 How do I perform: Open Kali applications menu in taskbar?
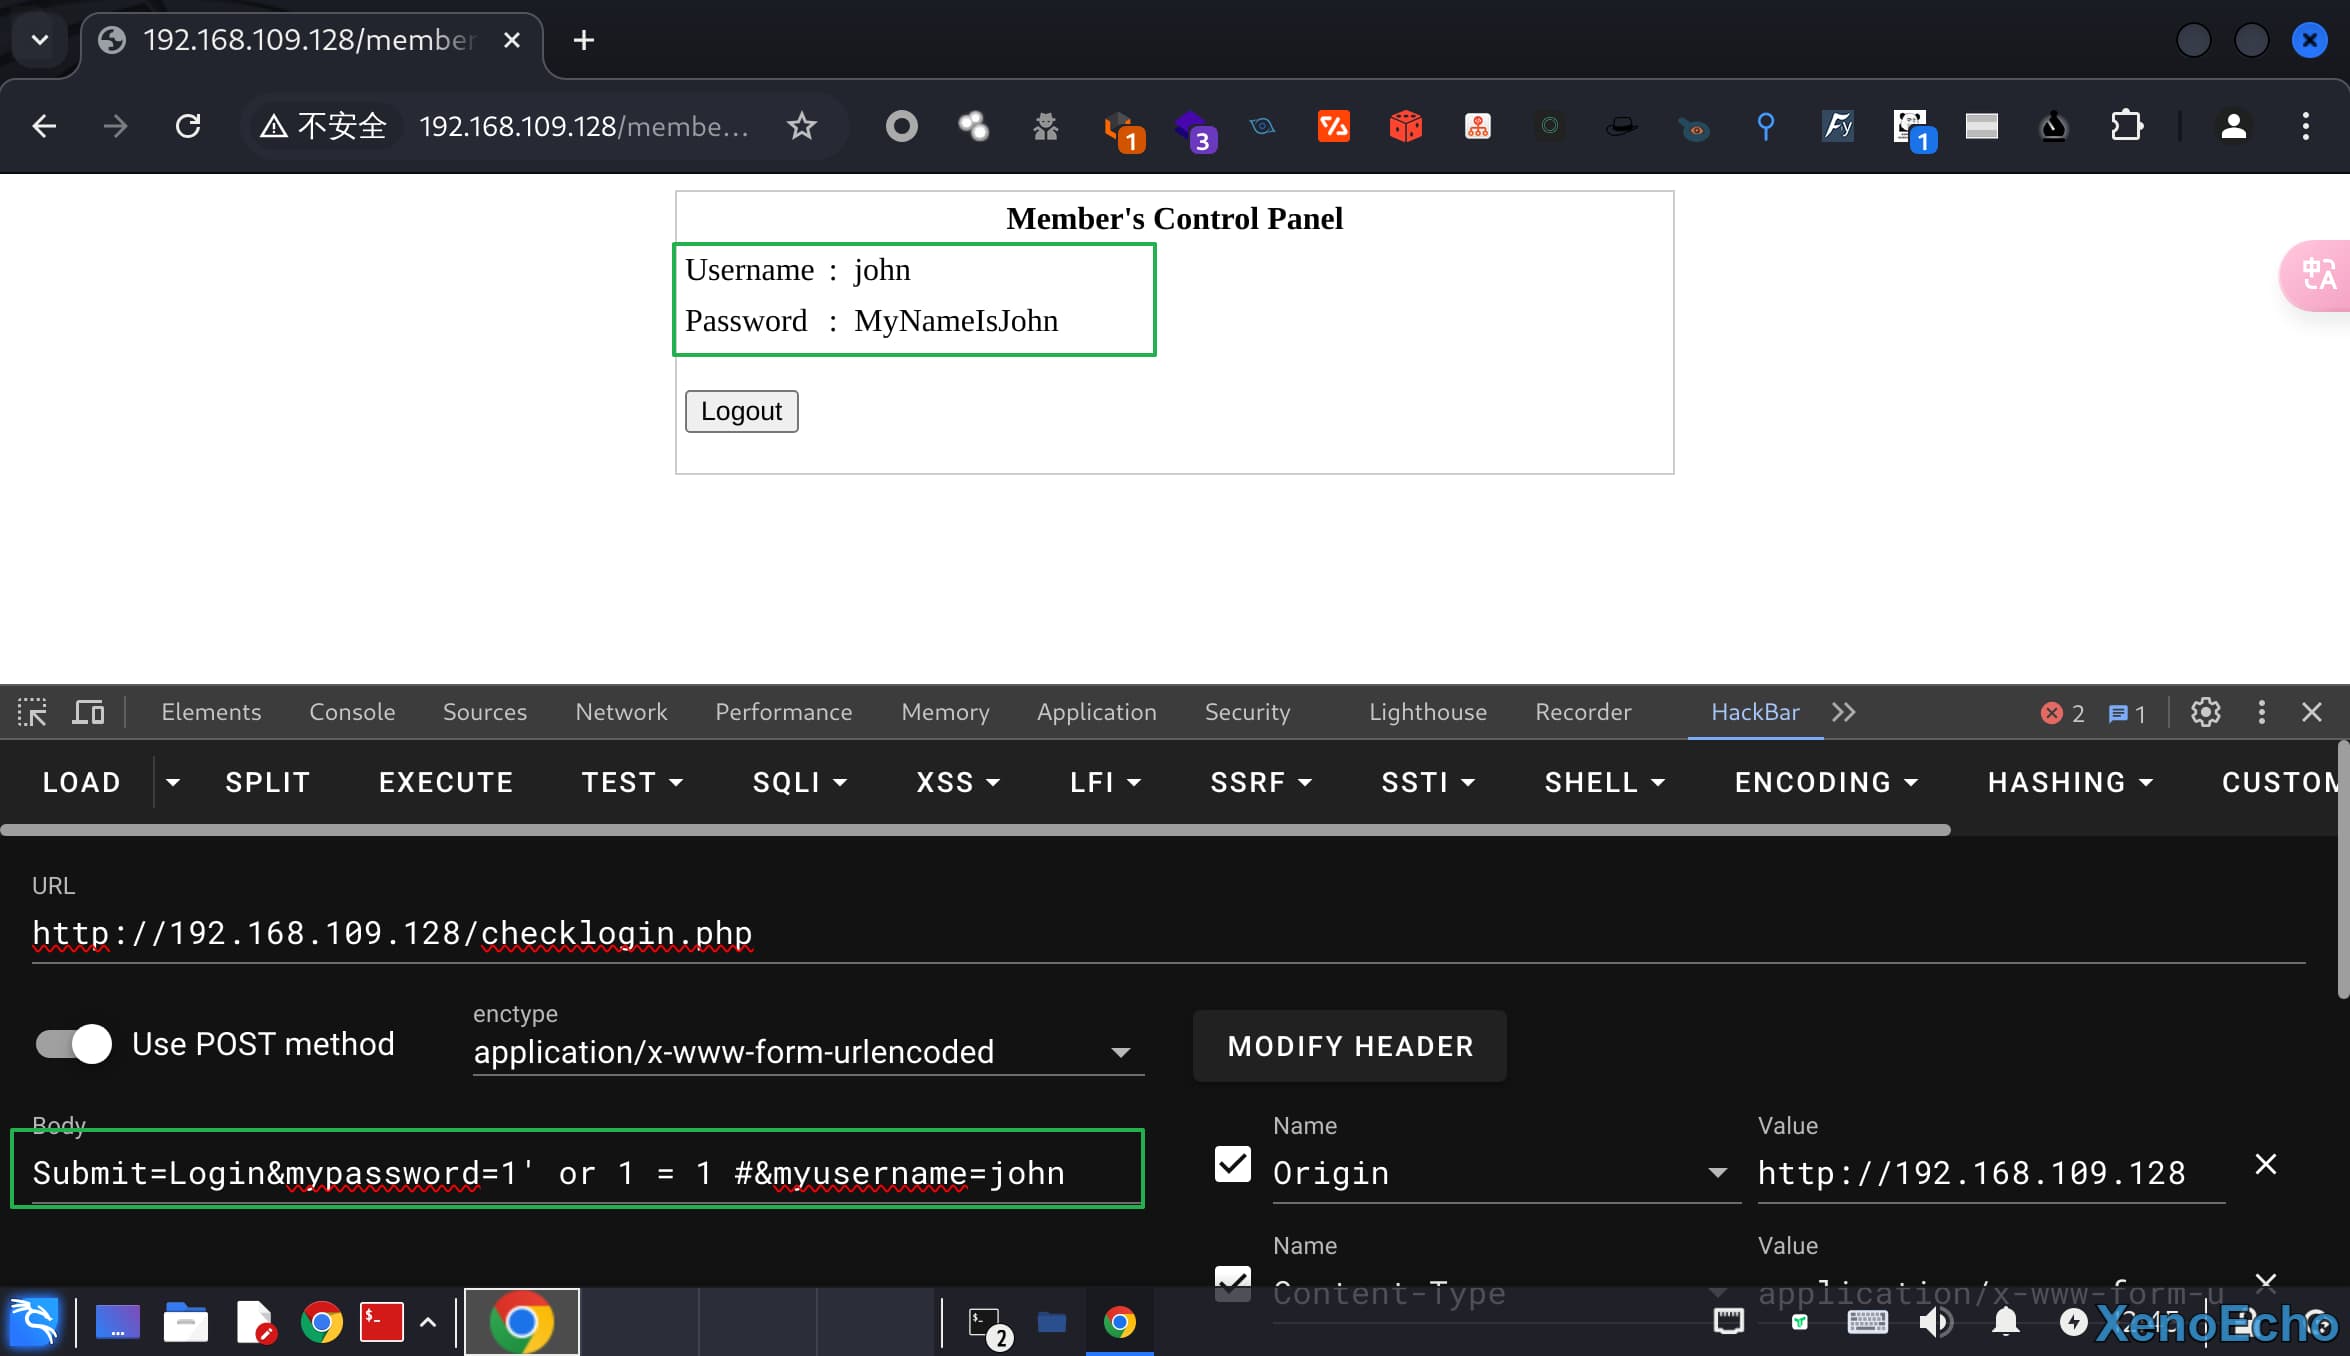(x=34, y=1322)
